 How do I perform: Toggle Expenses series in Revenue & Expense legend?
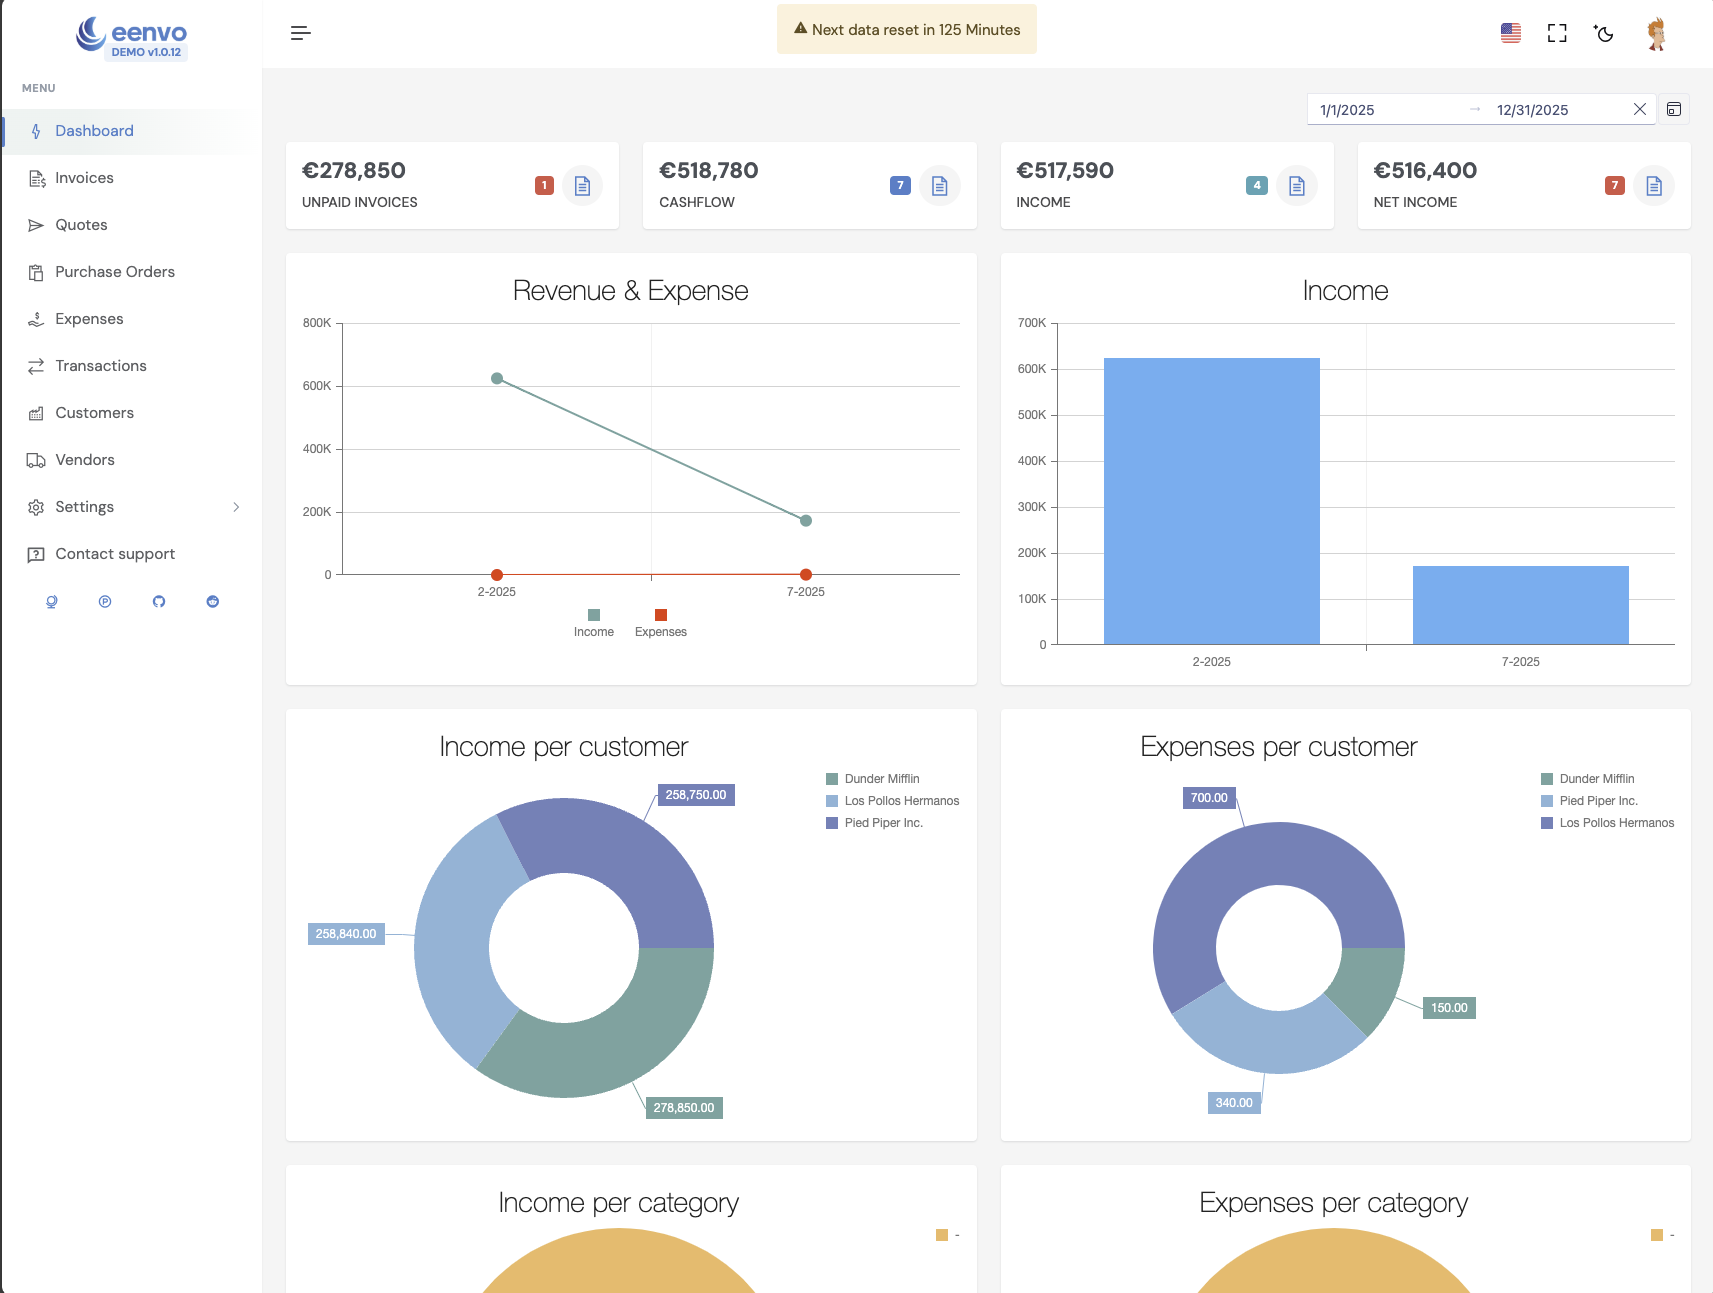pos(661,623)
